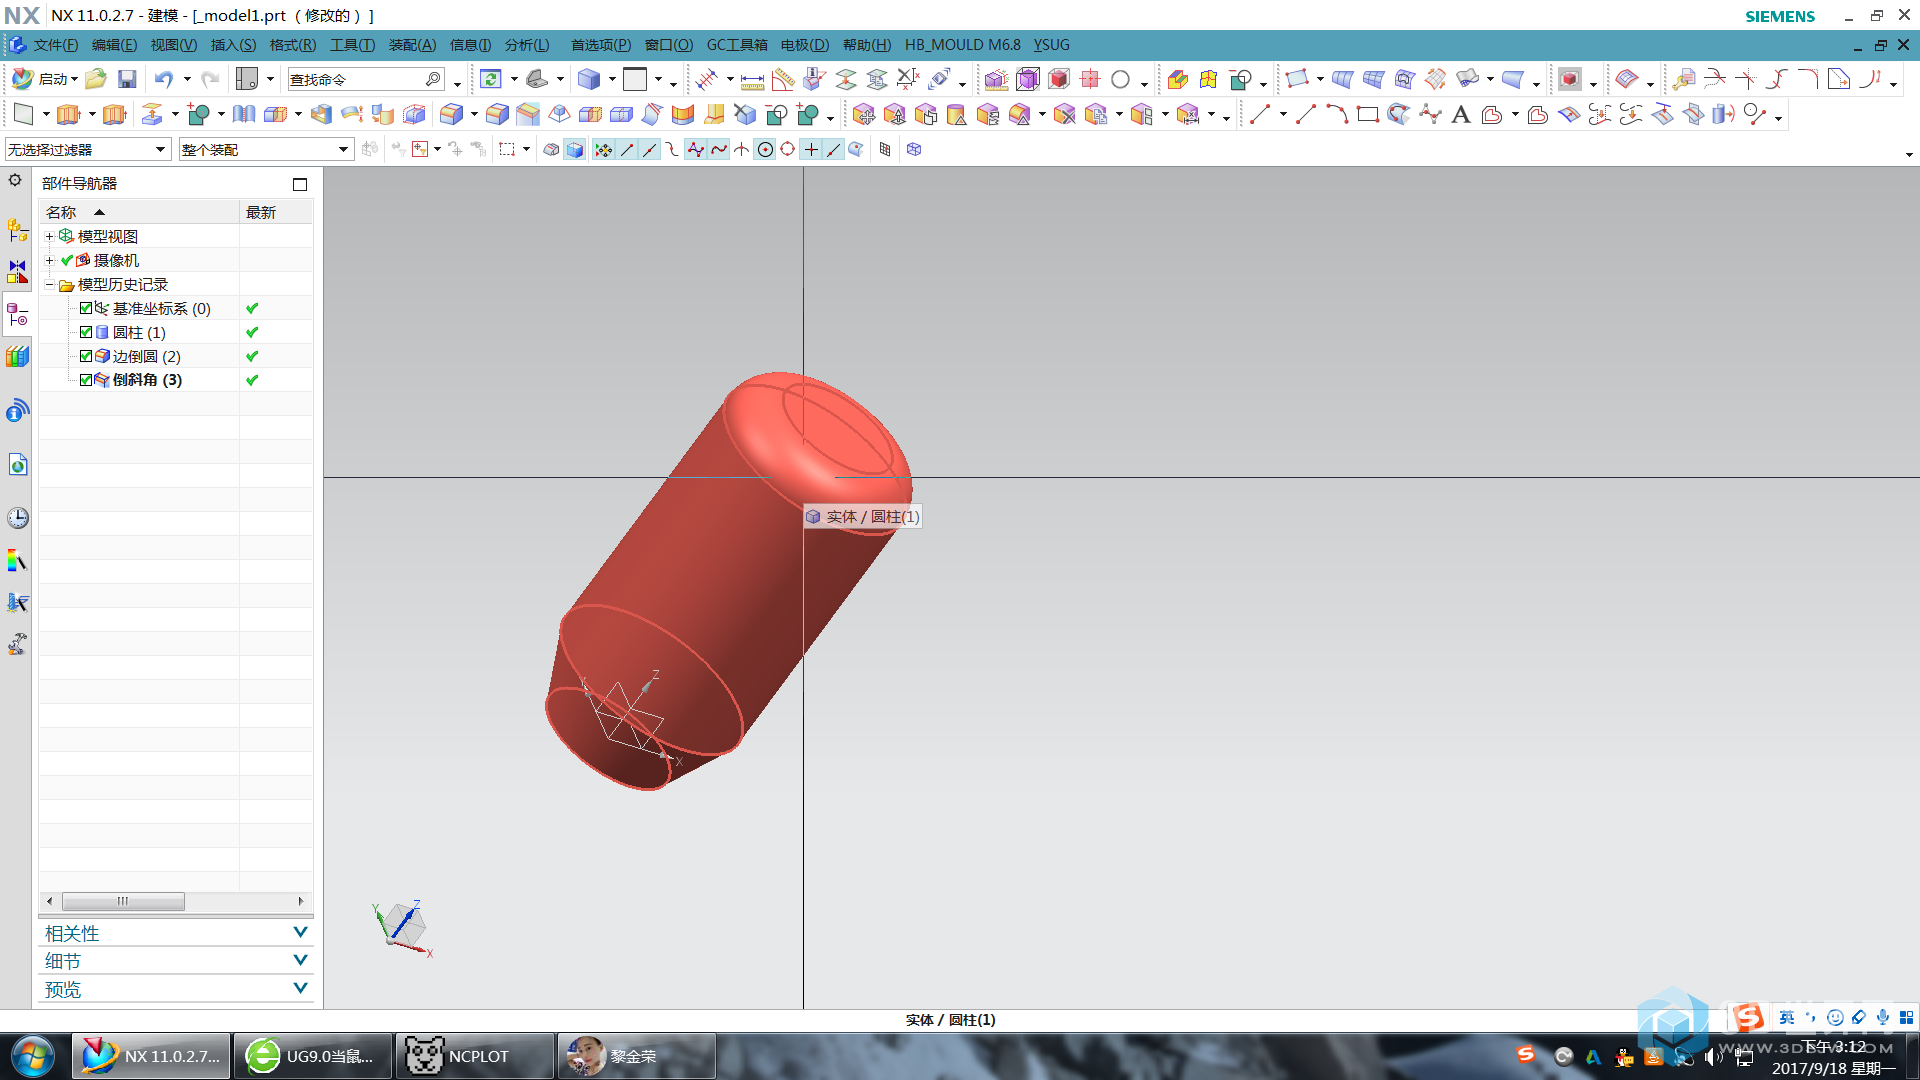Toggle the Arc Center snap option

coord(765,150)
